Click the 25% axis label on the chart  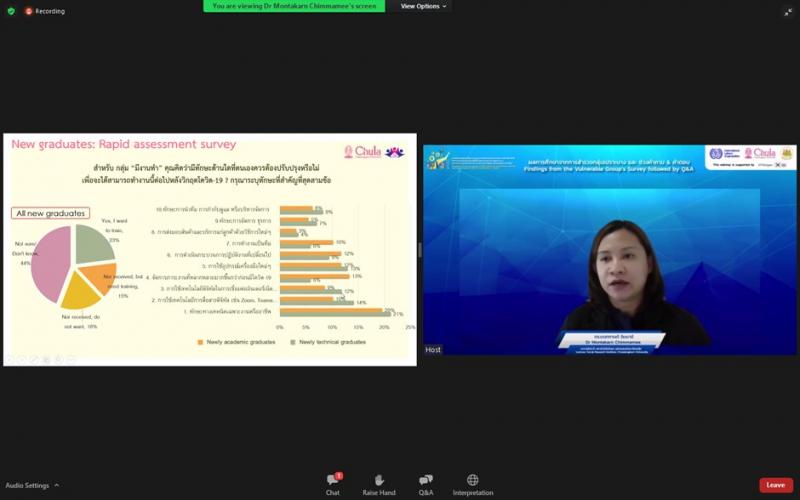coord(410,327)
